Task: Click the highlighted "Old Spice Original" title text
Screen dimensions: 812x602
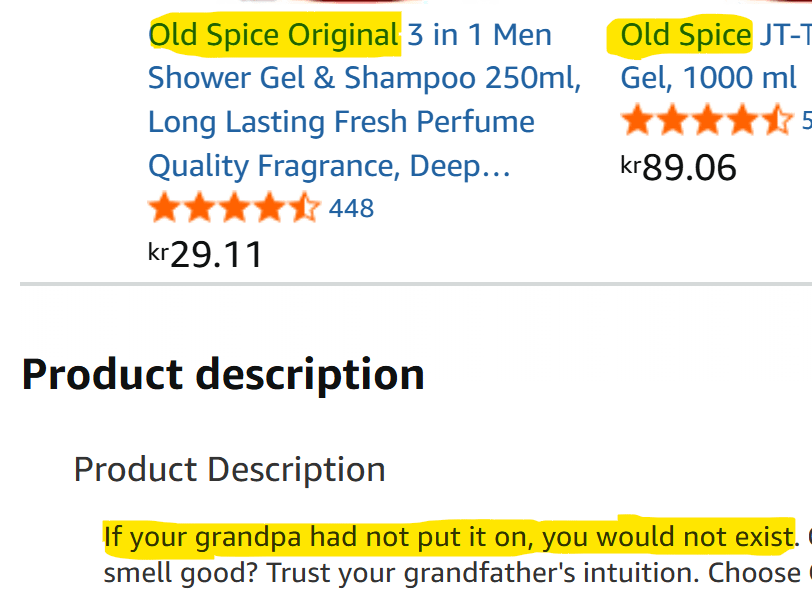Action: (x=274, y=35)
